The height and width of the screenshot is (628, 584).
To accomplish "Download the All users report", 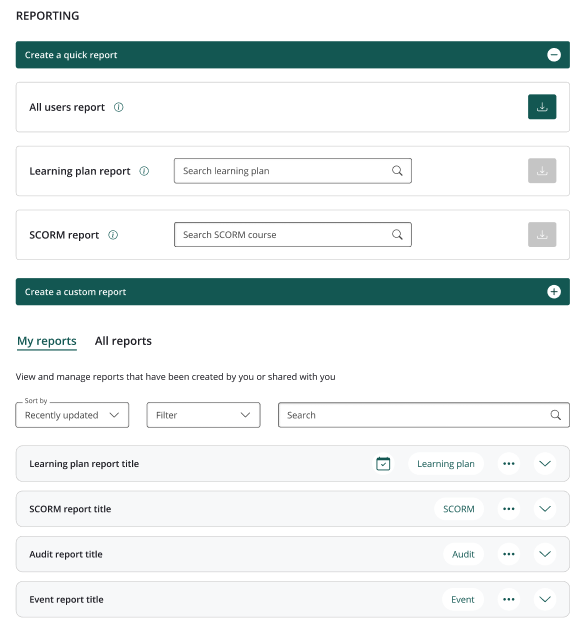I will tap(542, 107).
